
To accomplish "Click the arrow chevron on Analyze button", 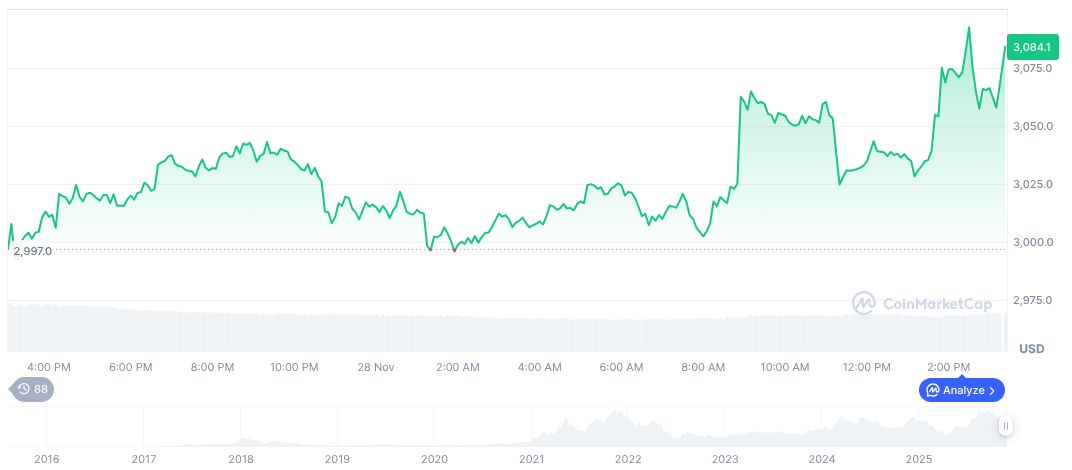I will pos(993,390).
